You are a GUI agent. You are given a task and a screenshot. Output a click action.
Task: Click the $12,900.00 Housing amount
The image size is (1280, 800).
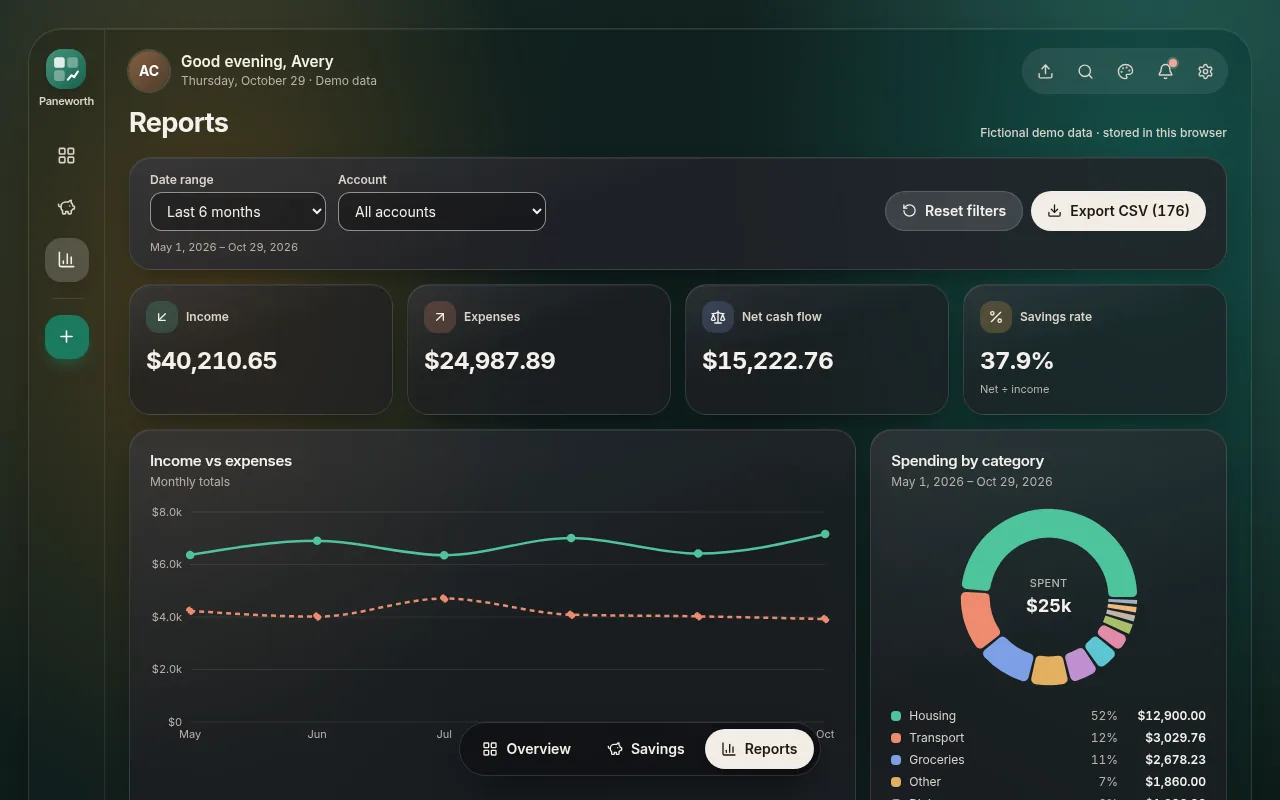point(1171,716)
